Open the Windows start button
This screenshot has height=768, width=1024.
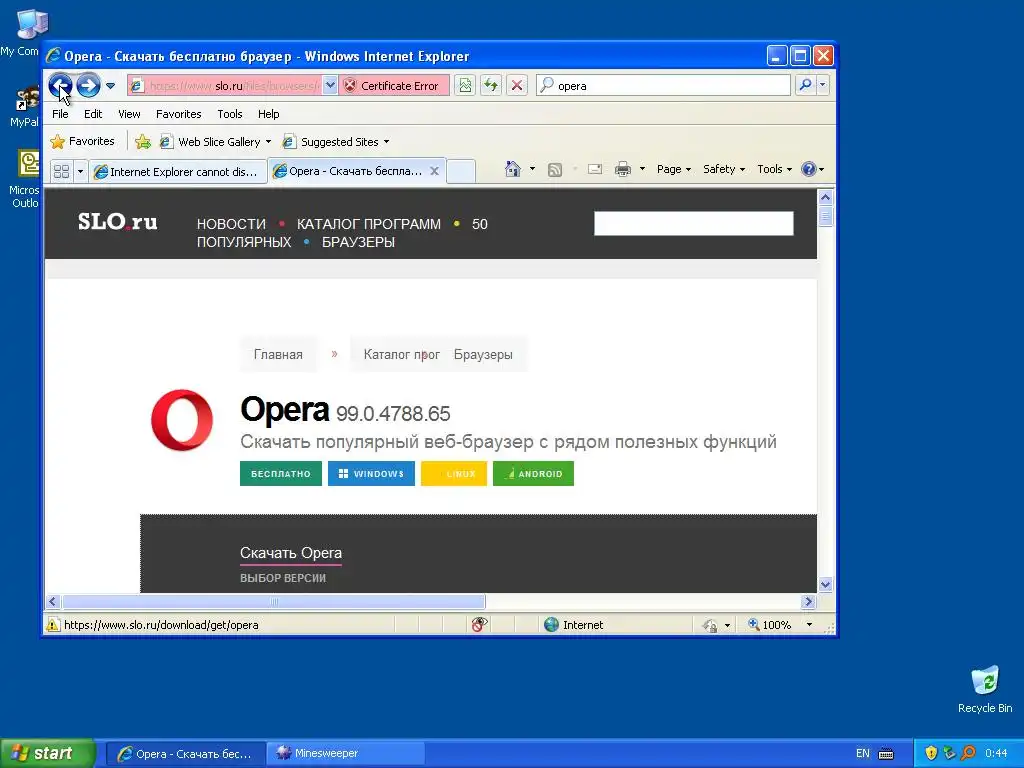pyautogui.click(x=48, y=753)
